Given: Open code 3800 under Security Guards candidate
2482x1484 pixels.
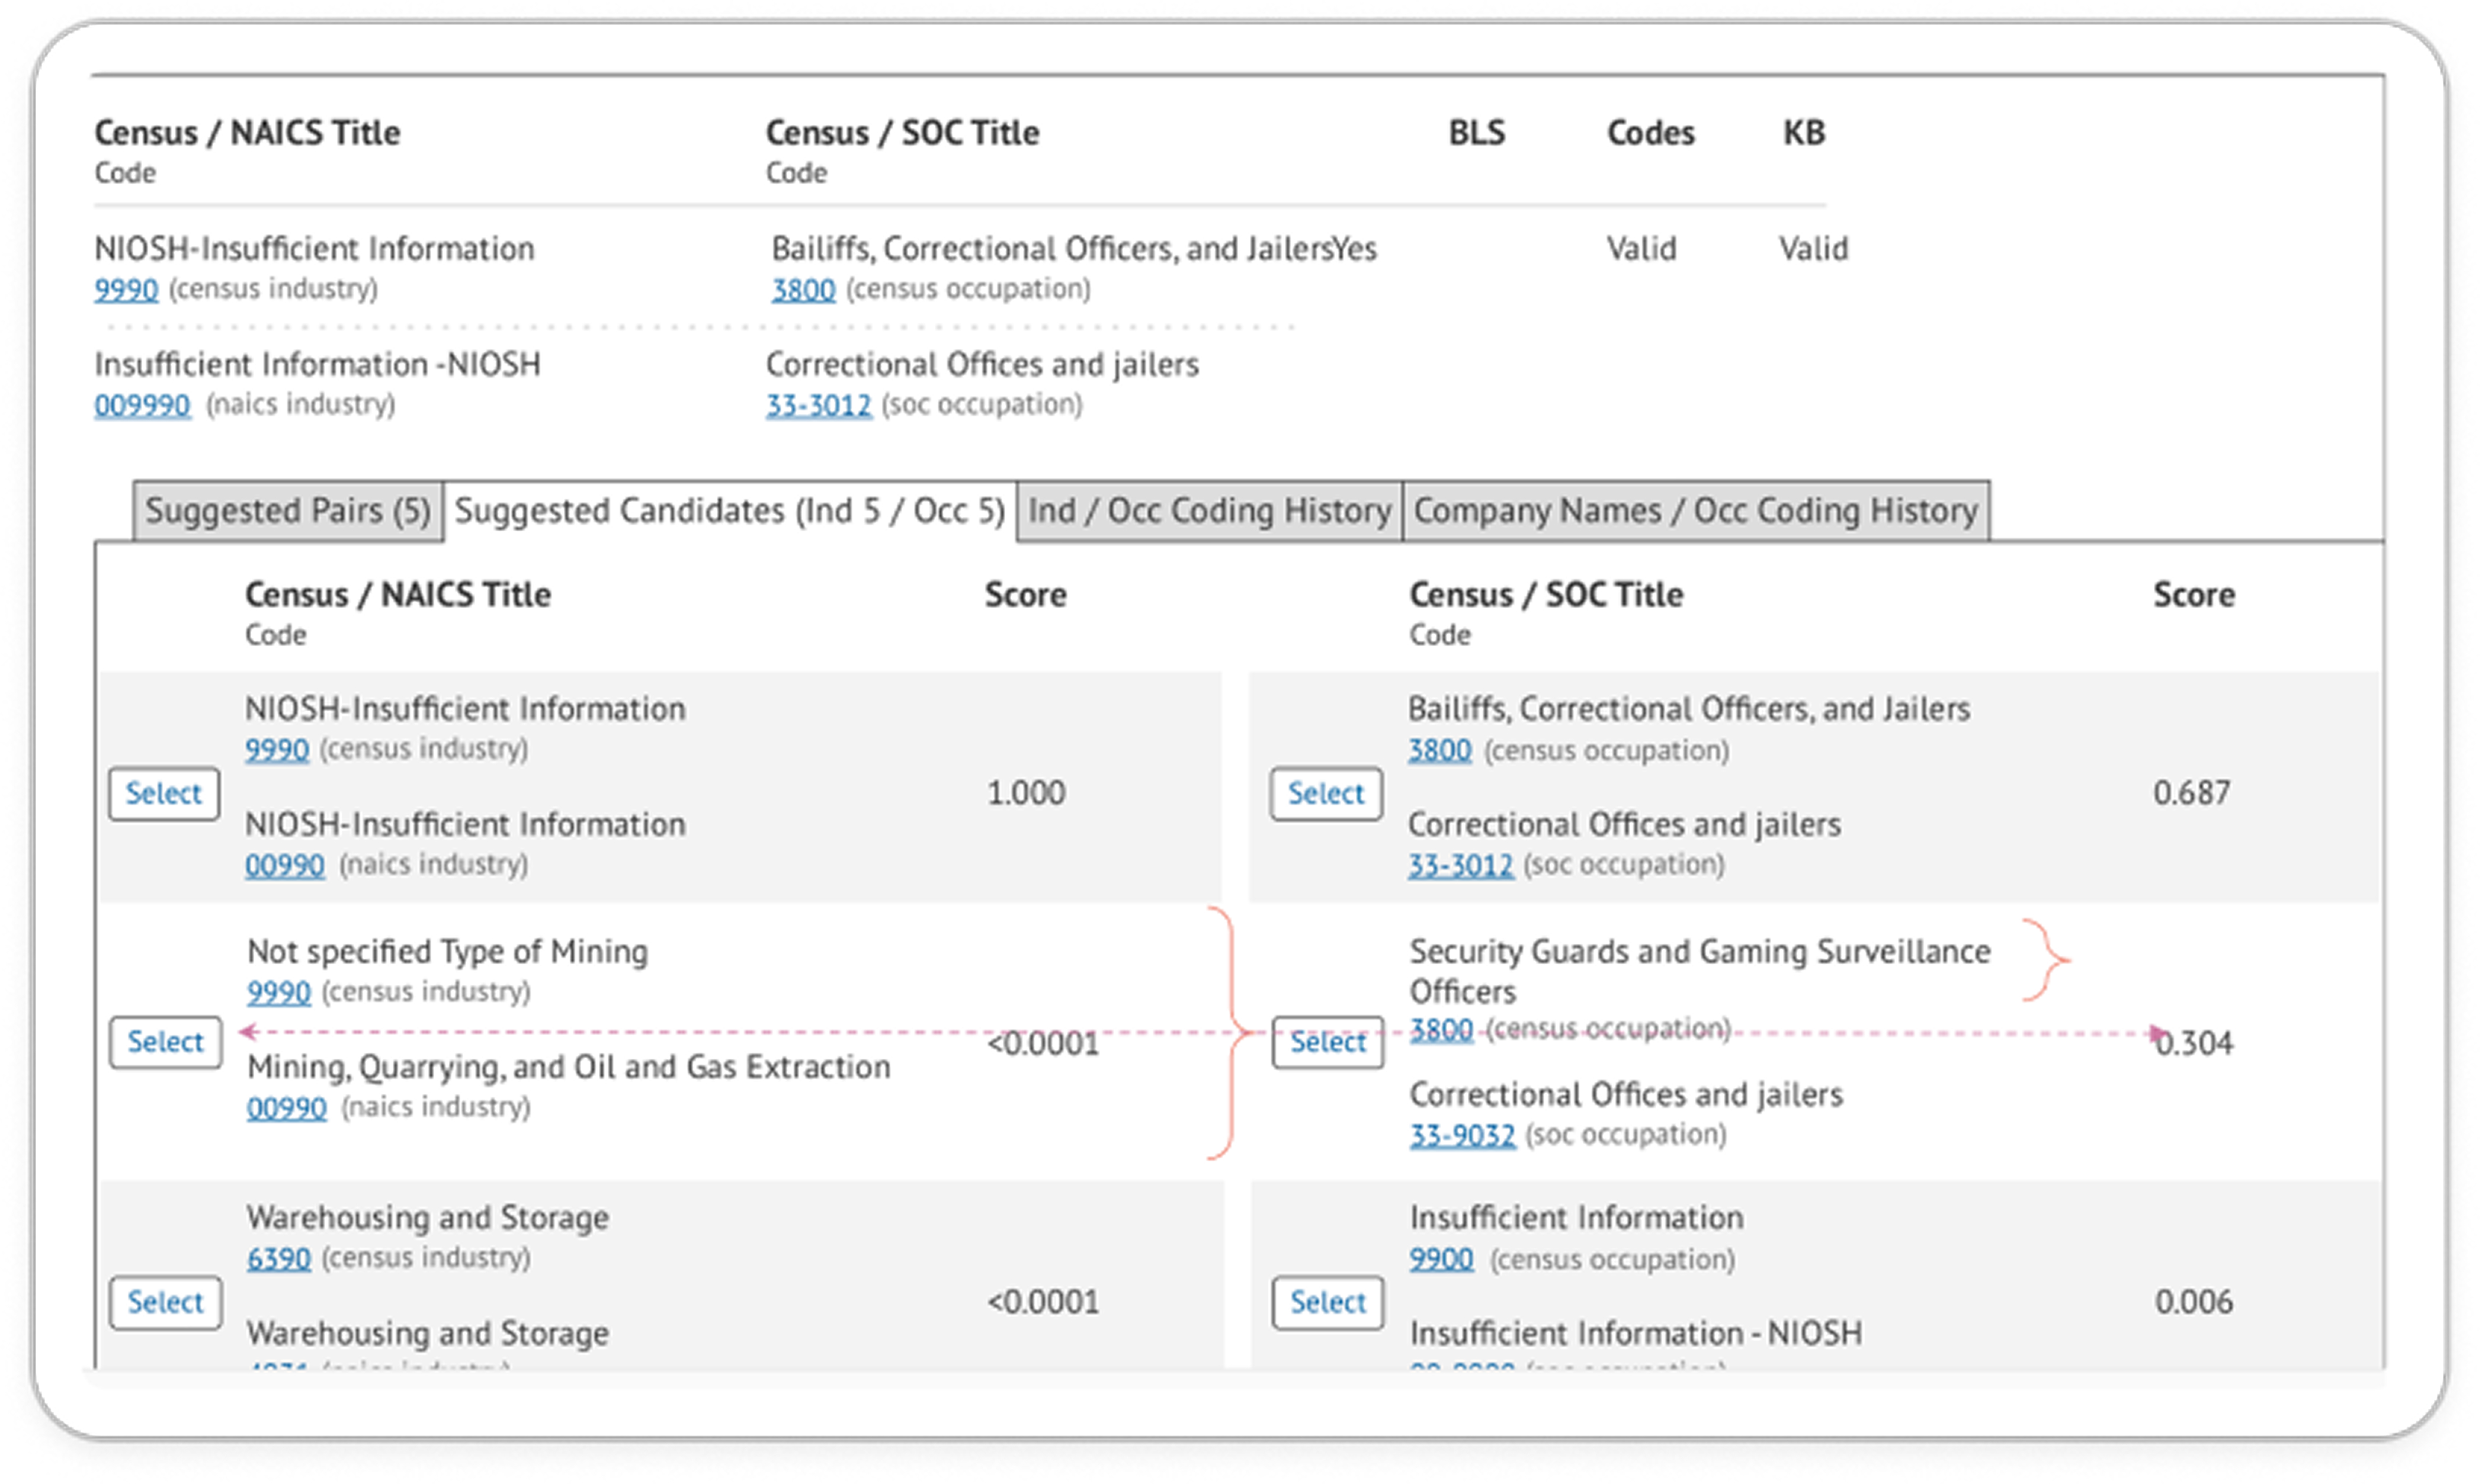Looking at the screenshot, I should pos(1442,1029).
